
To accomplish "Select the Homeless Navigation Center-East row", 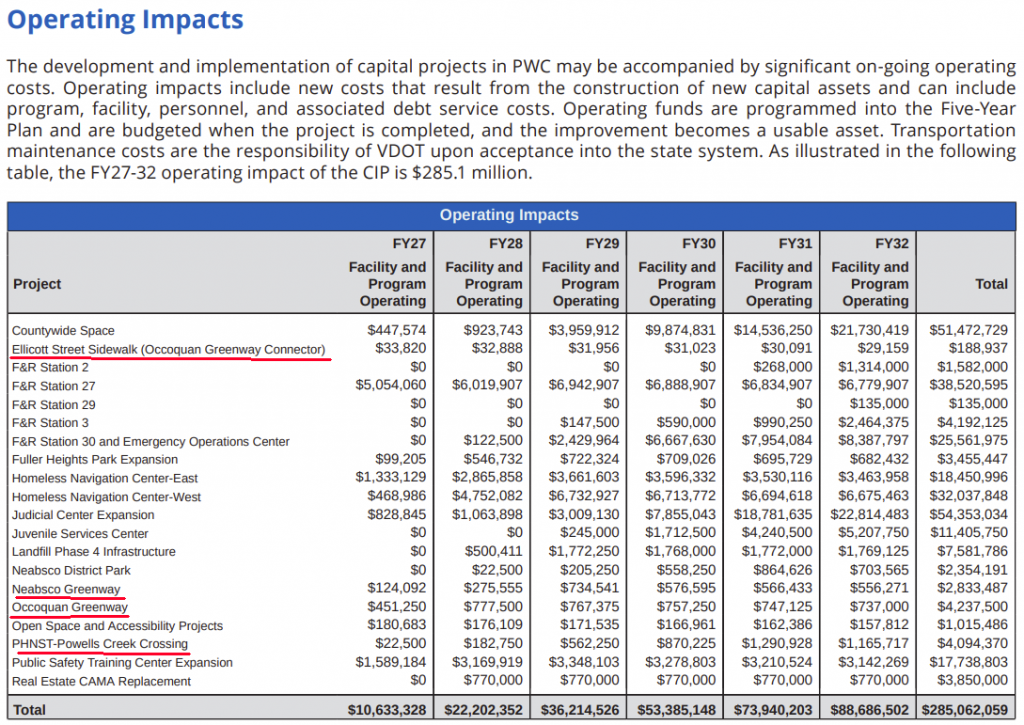I will pos(105,478).
